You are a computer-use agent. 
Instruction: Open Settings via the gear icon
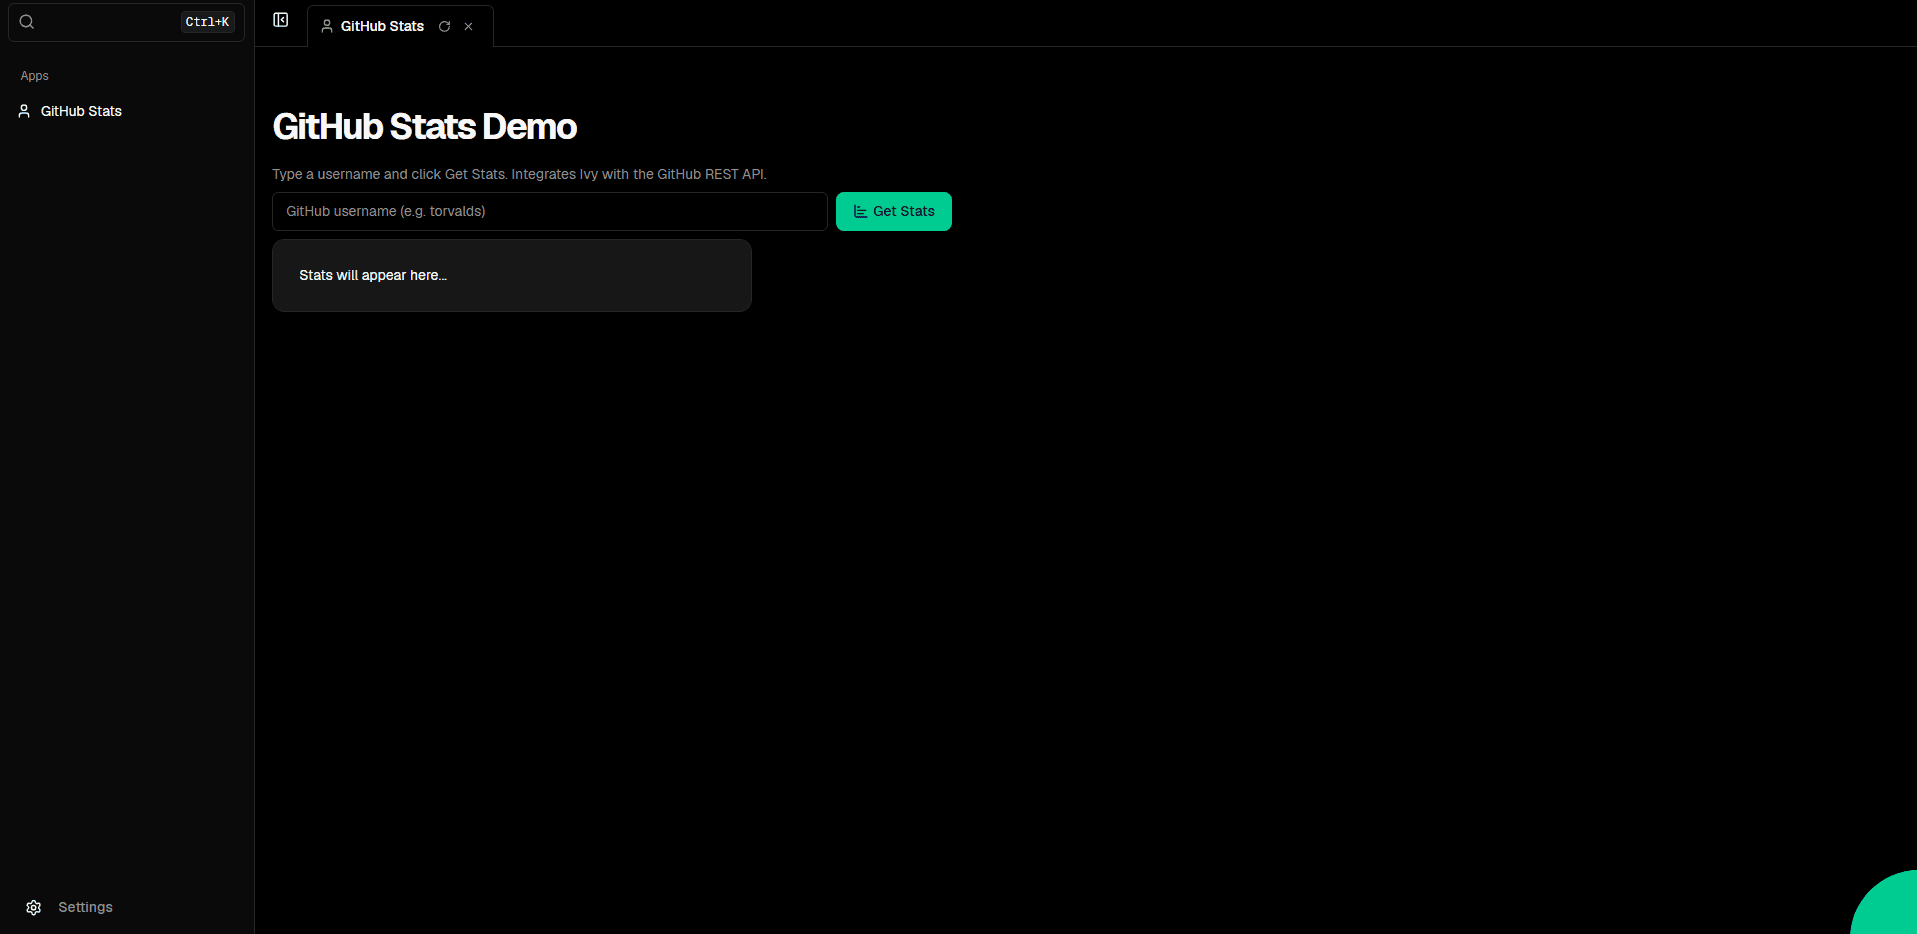click(x=33, y=907)
